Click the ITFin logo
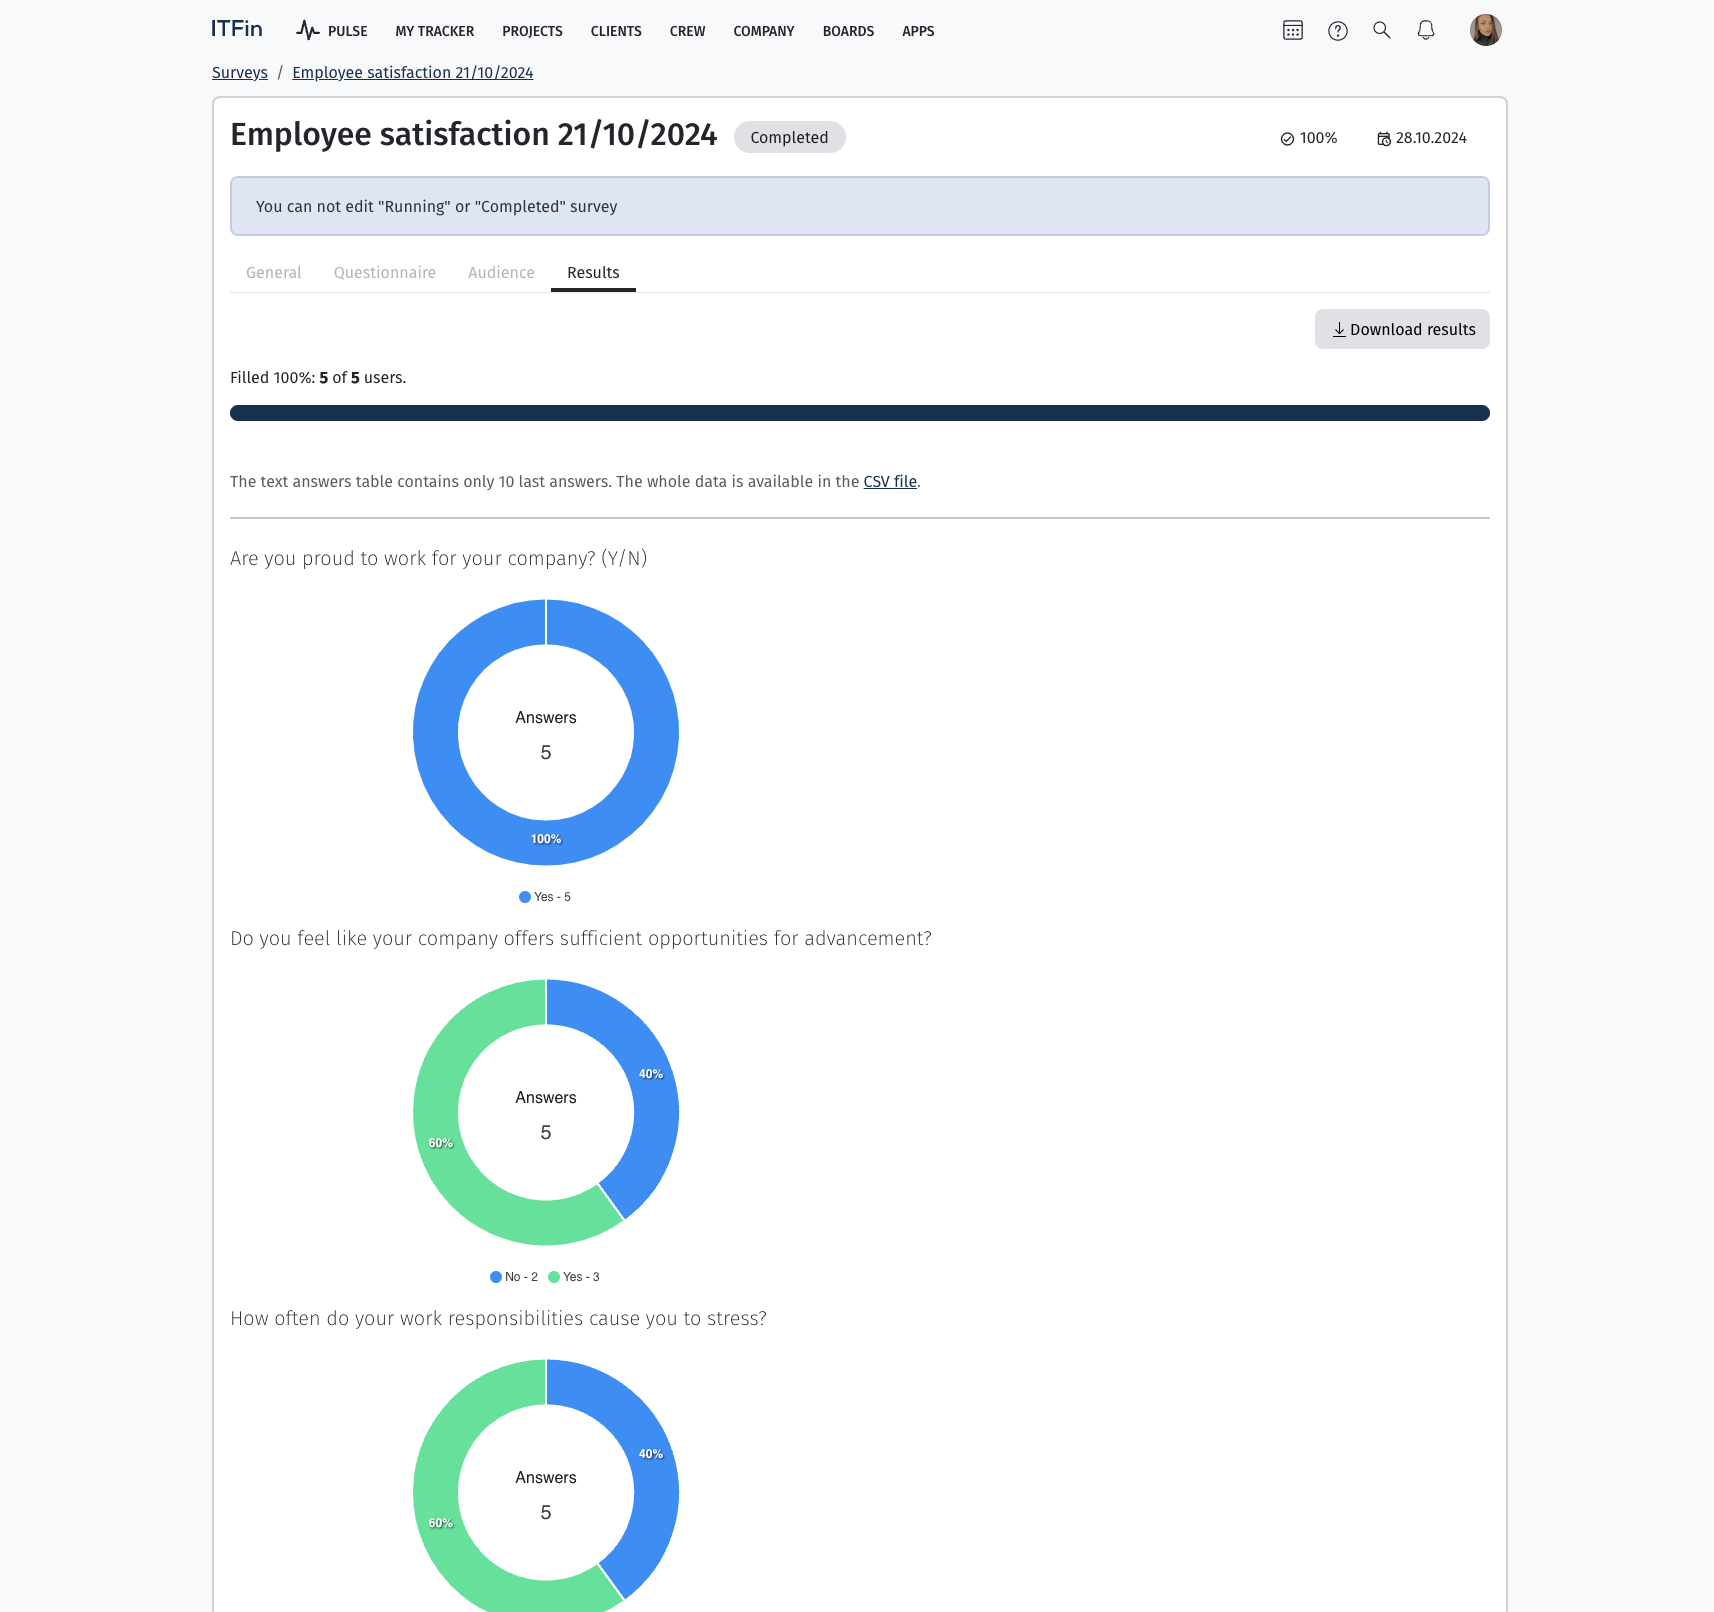Viewport: 1714px width, 1612px height. pyautogui.click(x=237, y=29)
